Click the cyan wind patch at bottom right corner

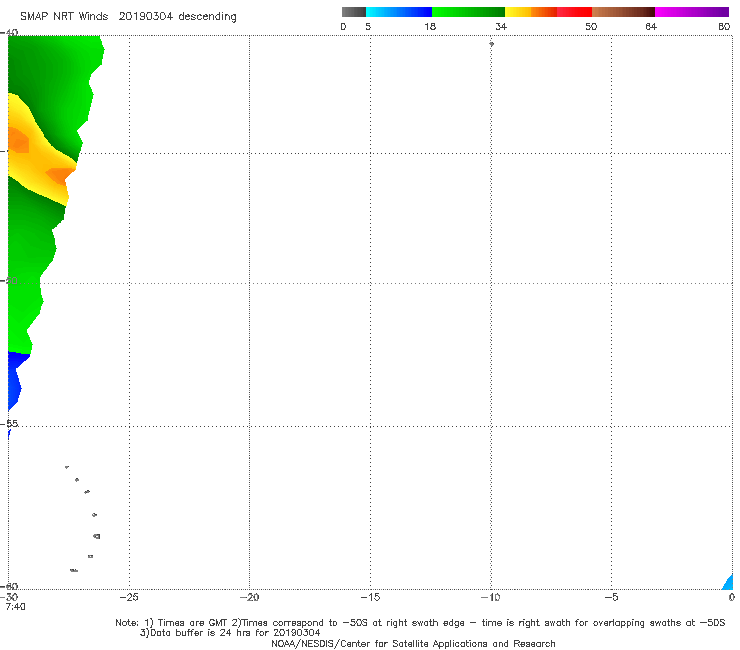point(728,582)
